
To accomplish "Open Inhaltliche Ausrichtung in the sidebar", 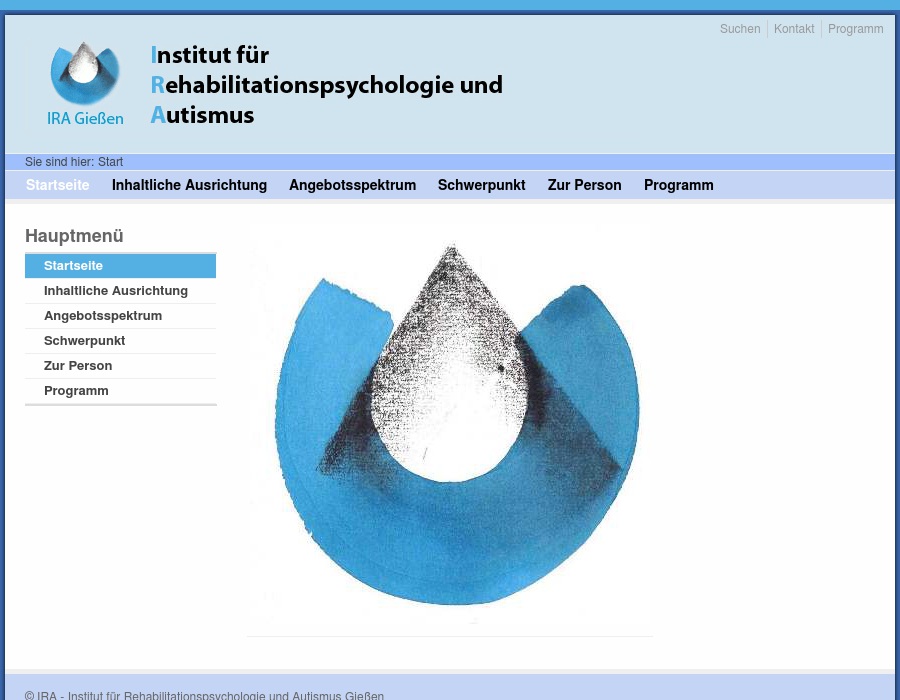I will tap(116, 290).
